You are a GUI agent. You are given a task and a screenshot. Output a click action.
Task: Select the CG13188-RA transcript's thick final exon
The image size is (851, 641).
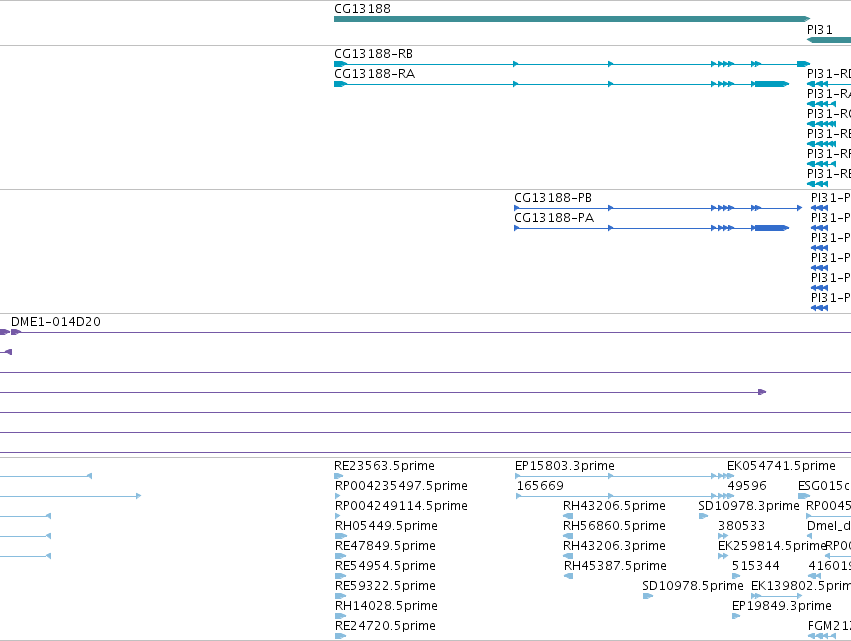pos(771,84)
